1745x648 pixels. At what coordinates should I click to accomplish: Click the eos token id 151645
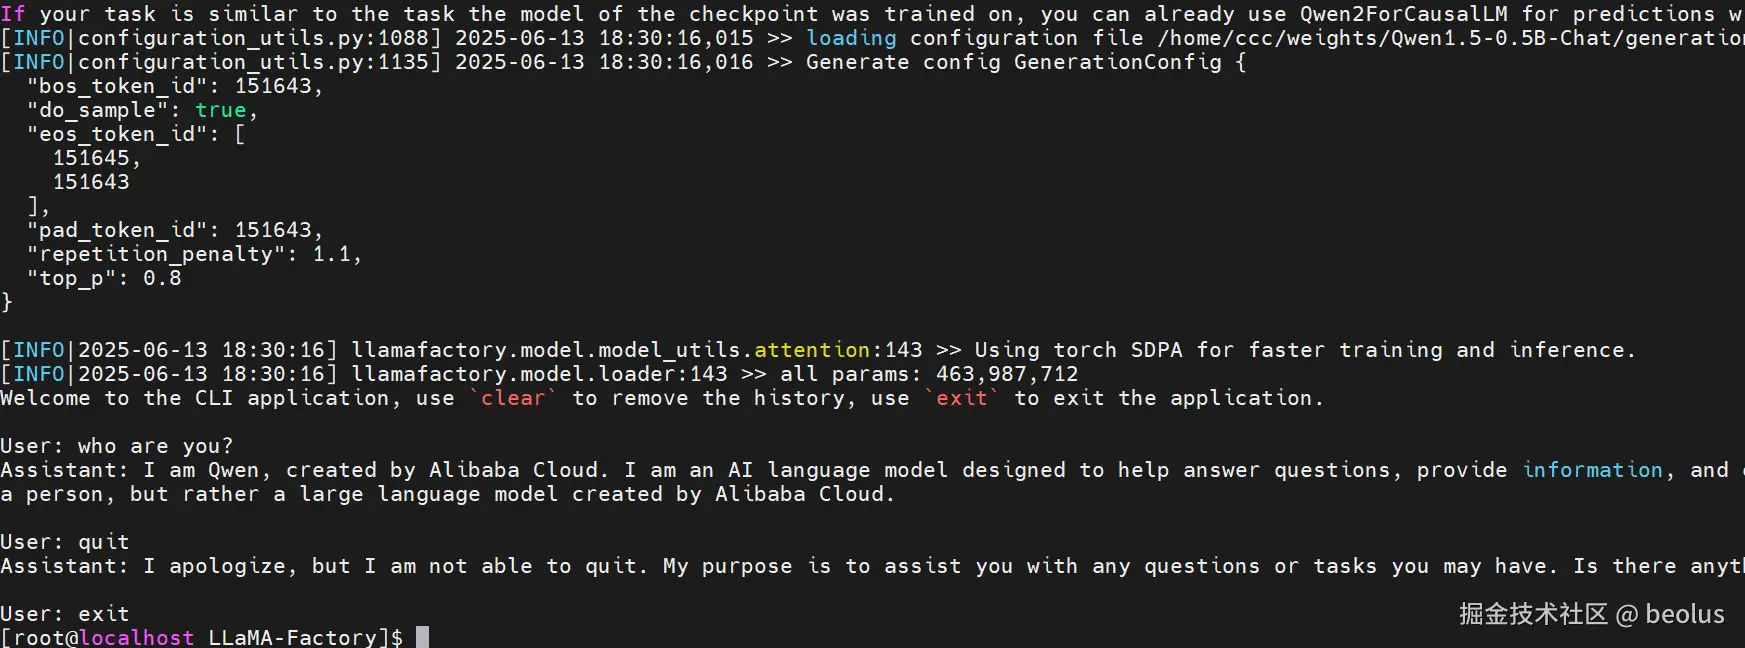pyautogui.click(x=91, y=158)
